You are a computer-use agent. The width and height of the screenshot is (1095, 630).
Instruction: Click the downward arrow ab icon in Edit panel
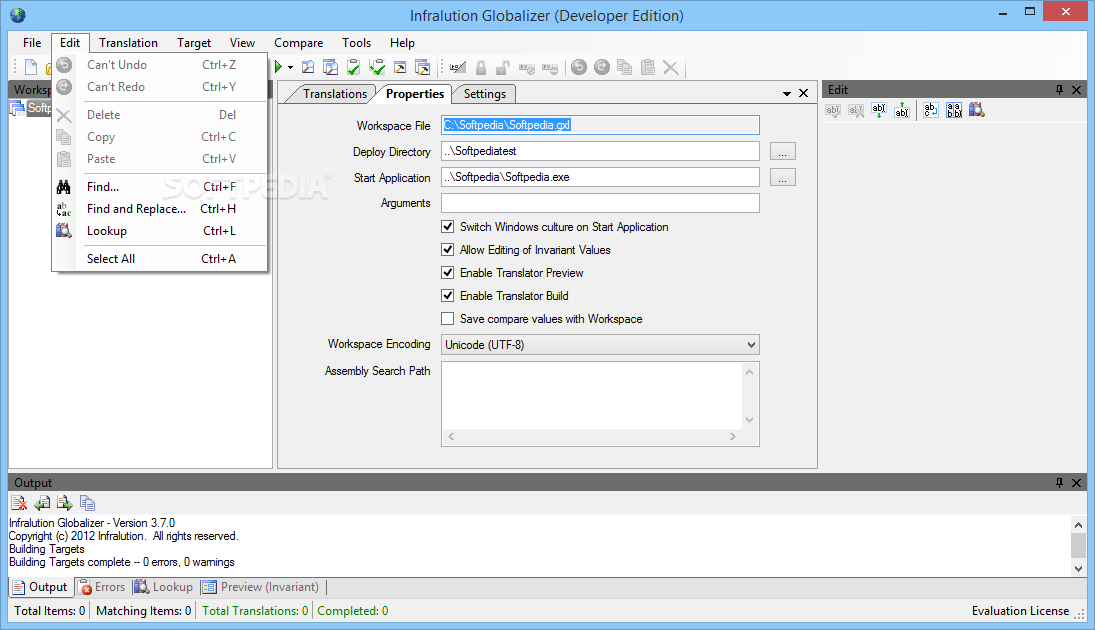tap(879, 110)
